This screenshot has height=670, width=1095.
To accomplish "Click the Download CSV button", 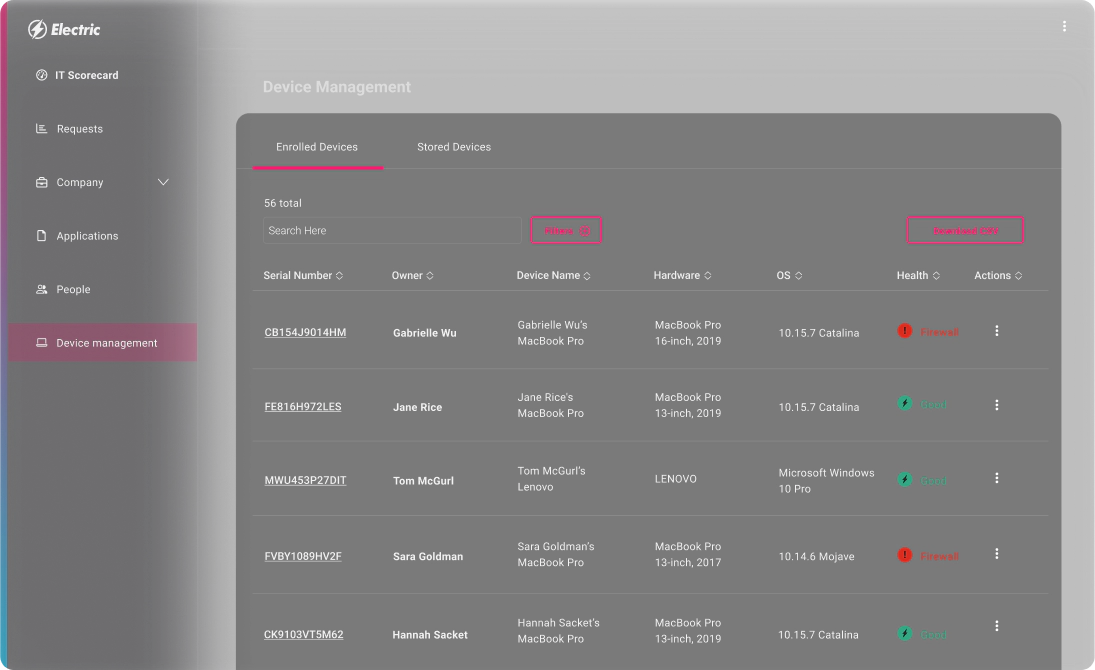I will coord(964,230).
